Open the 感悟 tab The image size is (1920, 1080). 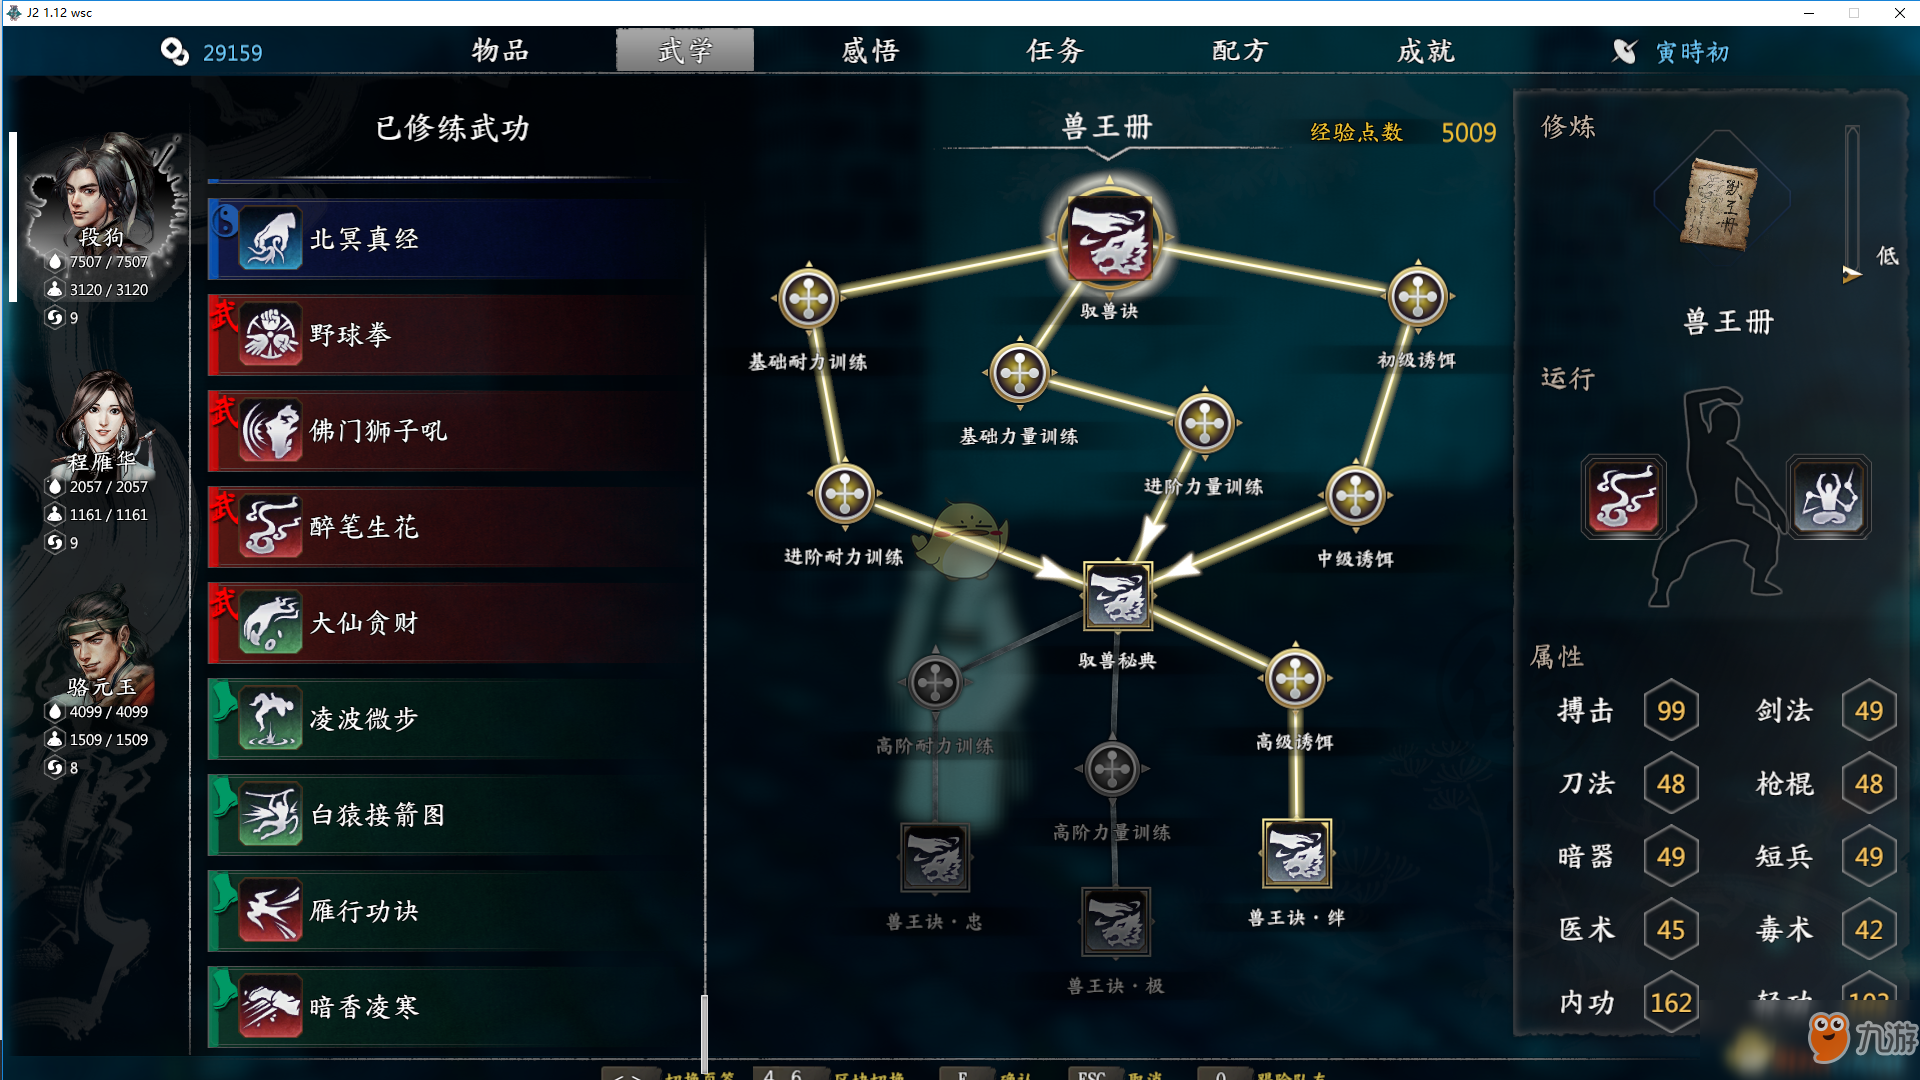click(x=870, y=51)
